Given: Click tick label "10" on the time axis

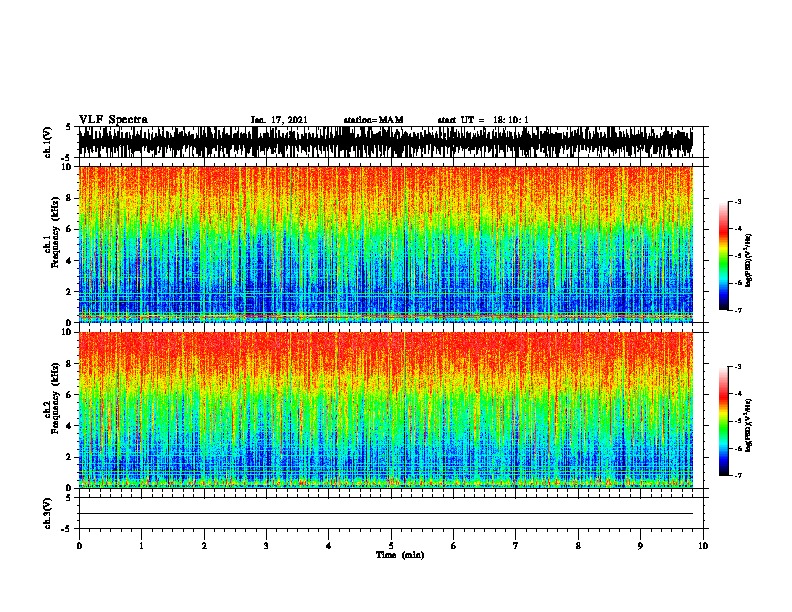Looking at the screenshot, I should 703,546.
